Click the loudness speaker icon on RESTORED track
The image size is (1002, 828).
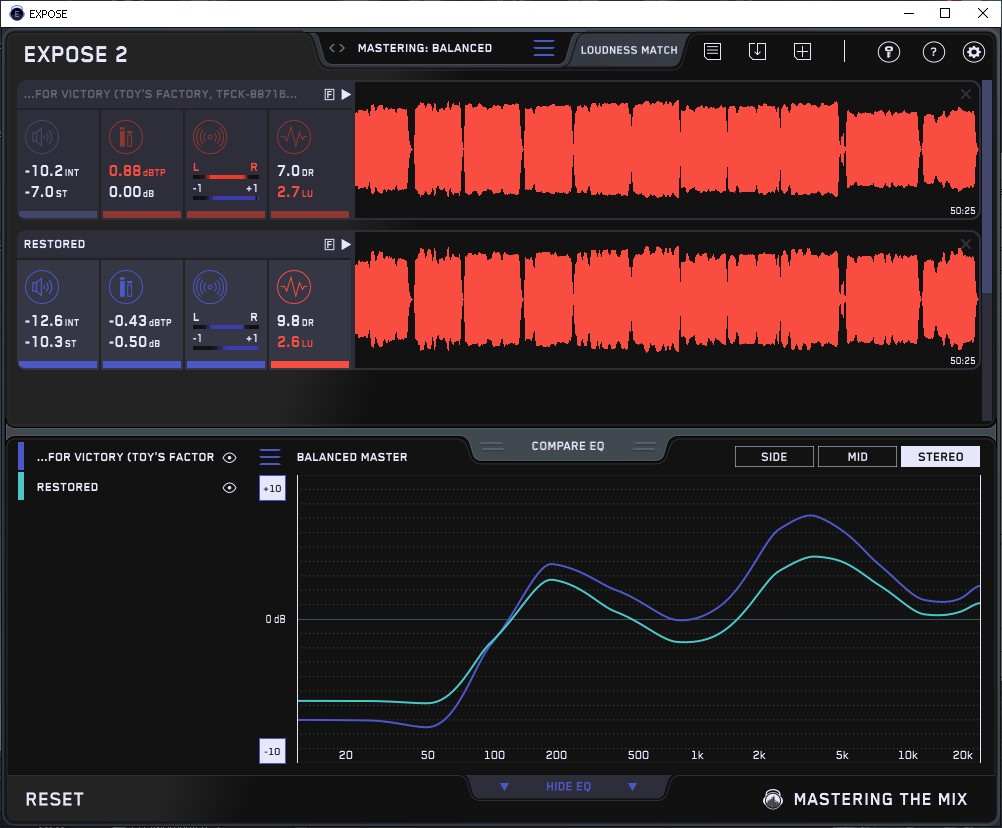pyautogui.click(x=41, y=288)
